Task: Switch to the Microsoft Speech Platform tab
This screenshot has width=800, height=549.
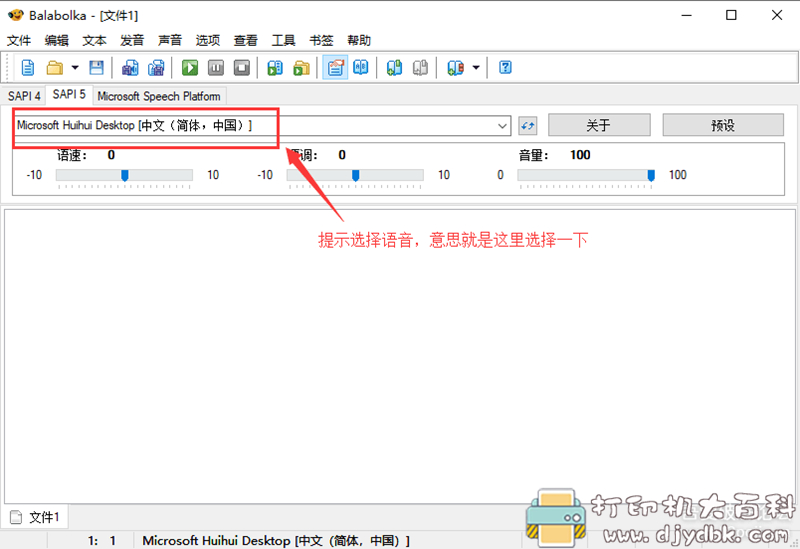Action: point(159,96)
